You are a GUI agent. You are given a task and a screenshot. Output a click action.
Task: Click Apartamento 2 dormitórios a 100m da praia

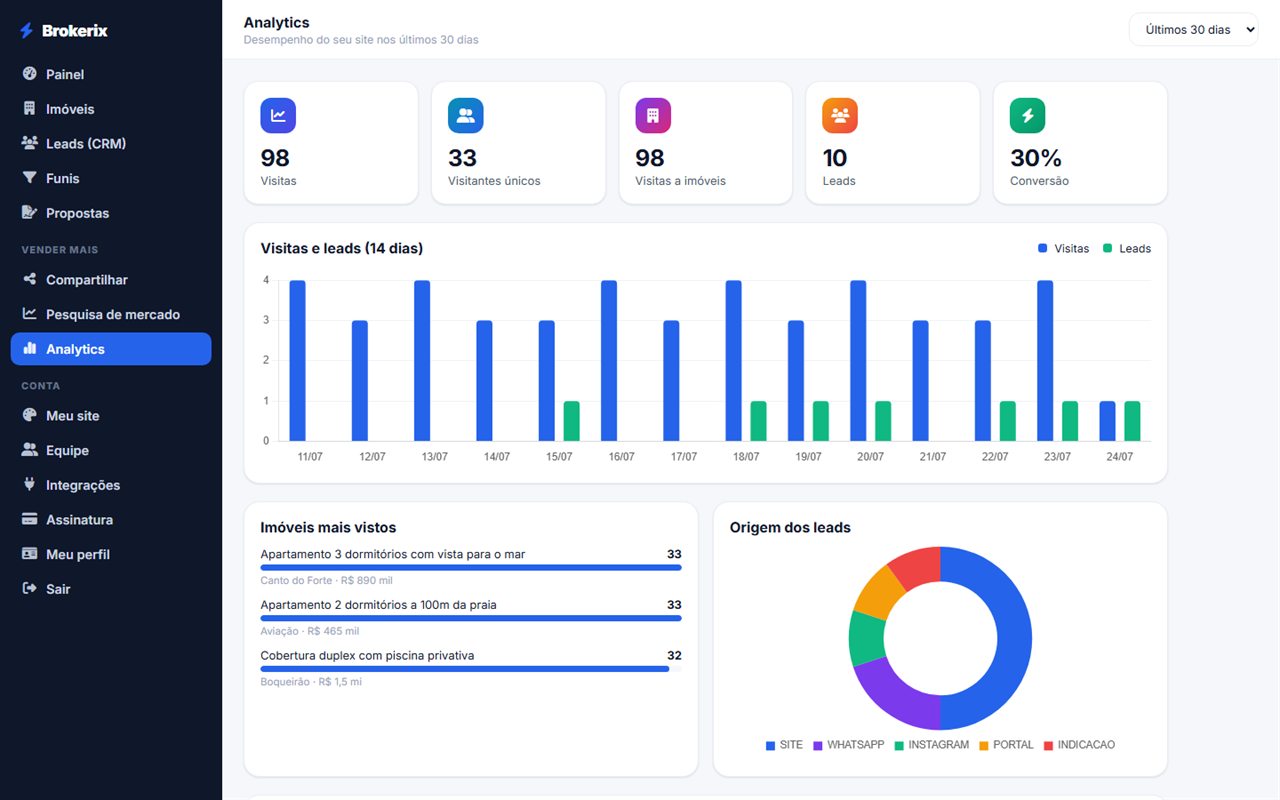(x=378, y=605)
